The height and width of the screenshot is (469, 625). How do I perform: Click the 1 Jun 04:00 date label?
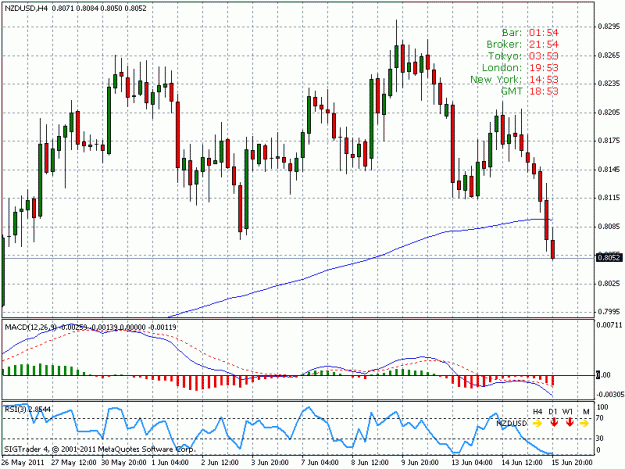click(x=170, y=462)
